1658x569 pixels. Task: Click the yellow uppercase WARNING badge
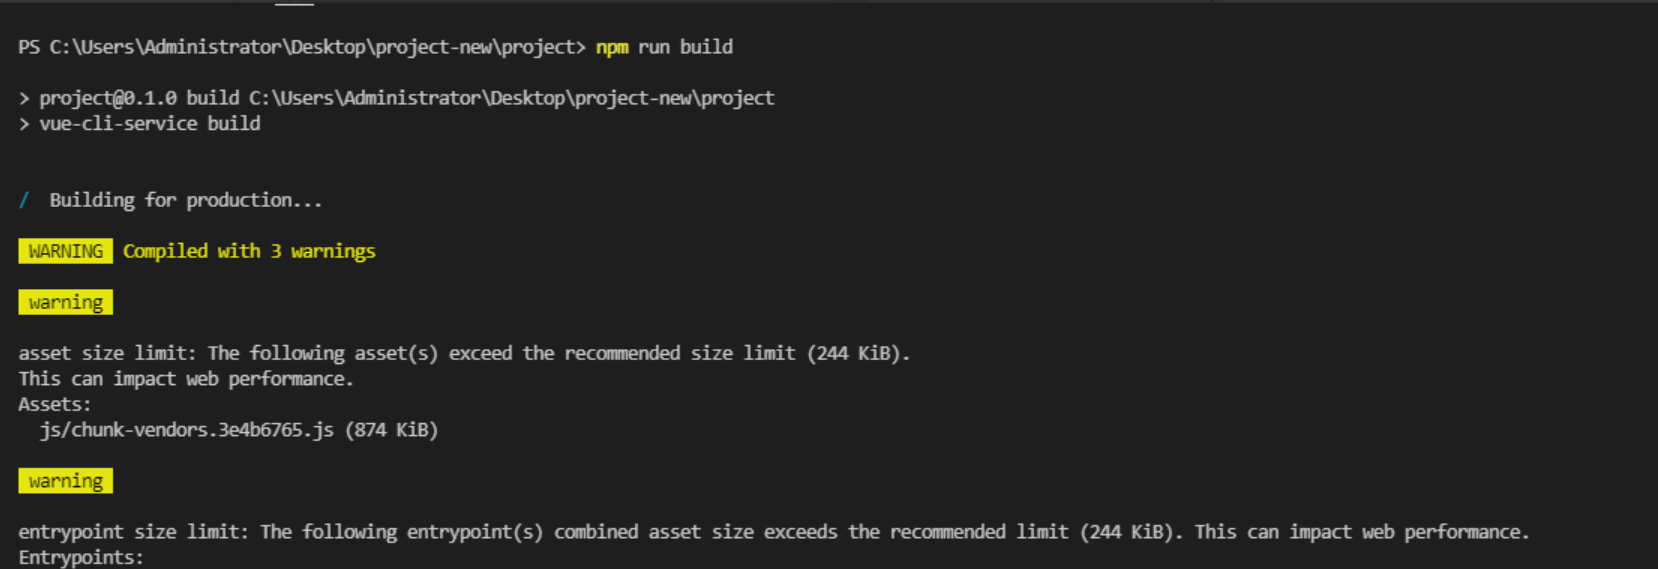(x=65, y=251)
